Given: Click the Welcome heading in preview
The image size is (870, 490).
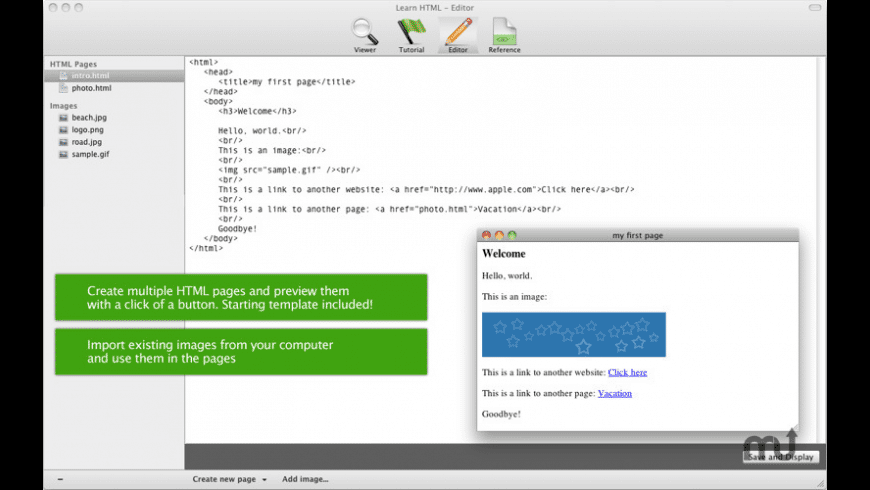Looking at the screenshot, I should (x=503, y=254).
